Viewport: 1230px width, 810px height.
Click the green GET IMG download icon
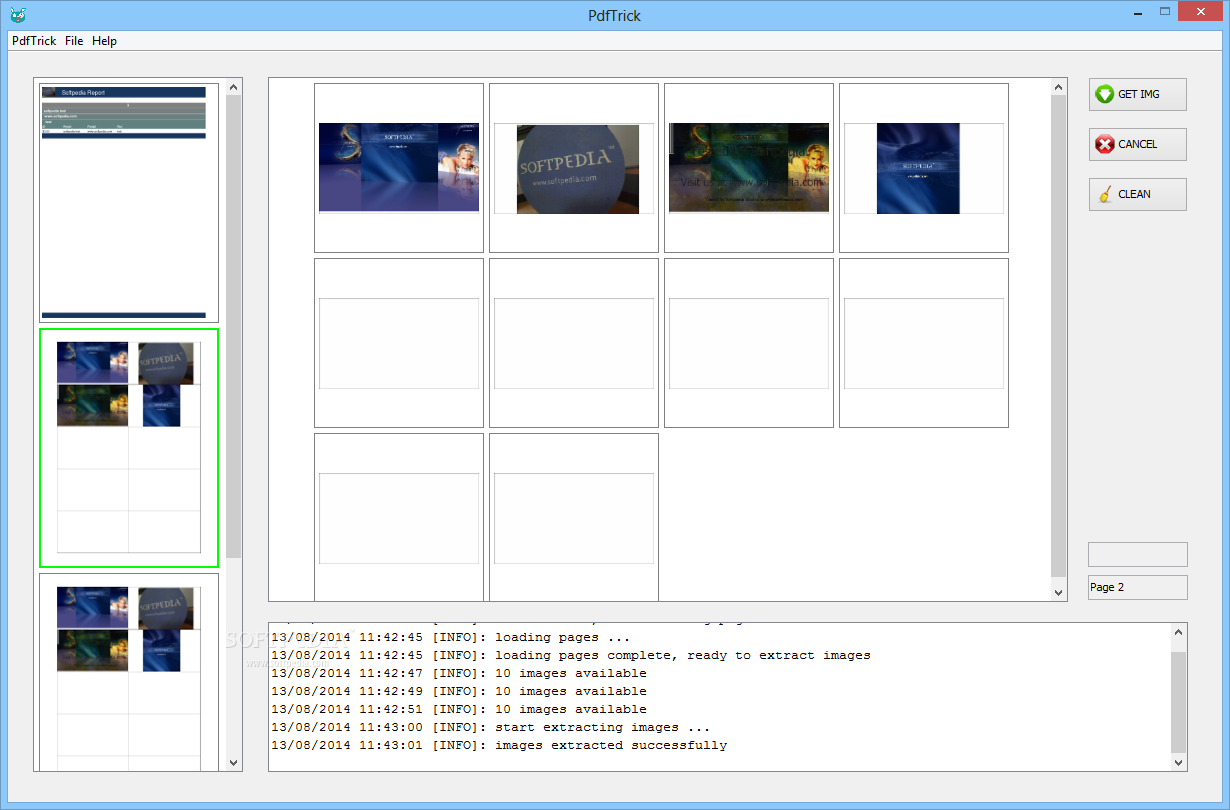coord(1104,94)
